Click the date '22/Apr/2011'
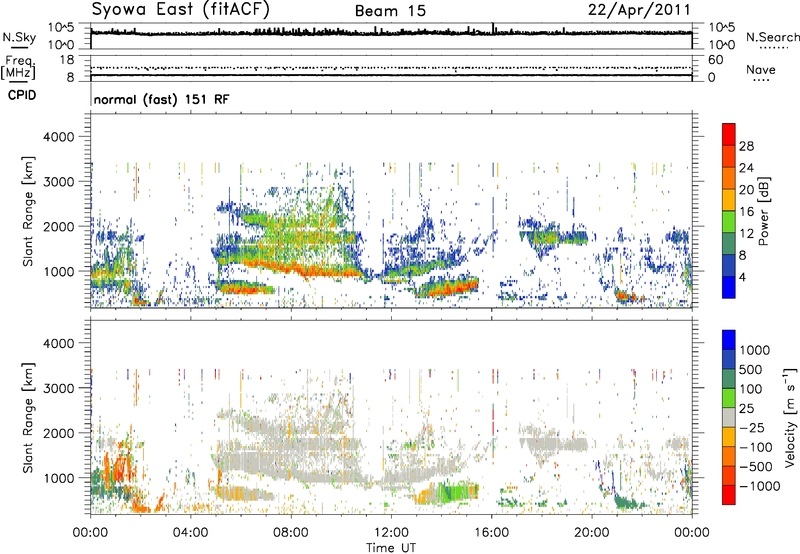This screenshot has width=800, height=554. click(639, 10)
